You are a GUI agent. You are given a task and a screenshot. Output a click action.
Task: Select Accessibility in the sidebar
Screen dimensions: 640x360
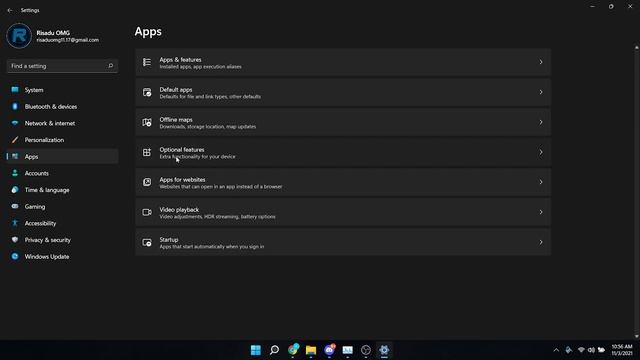(62, 223)
